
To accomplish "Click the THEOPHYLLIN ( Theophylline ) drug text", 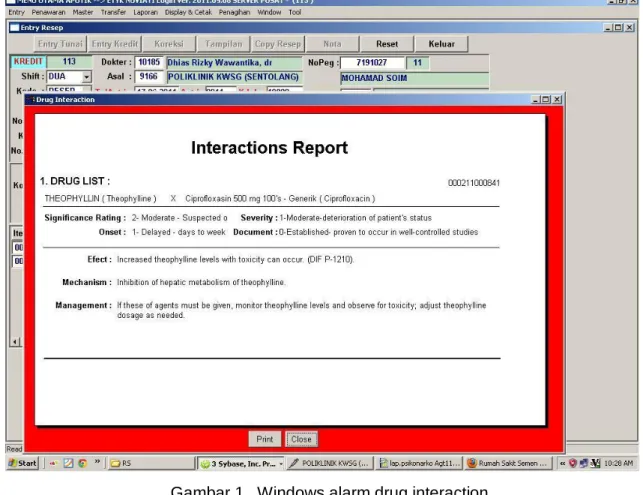I will [x=100, y=198].
